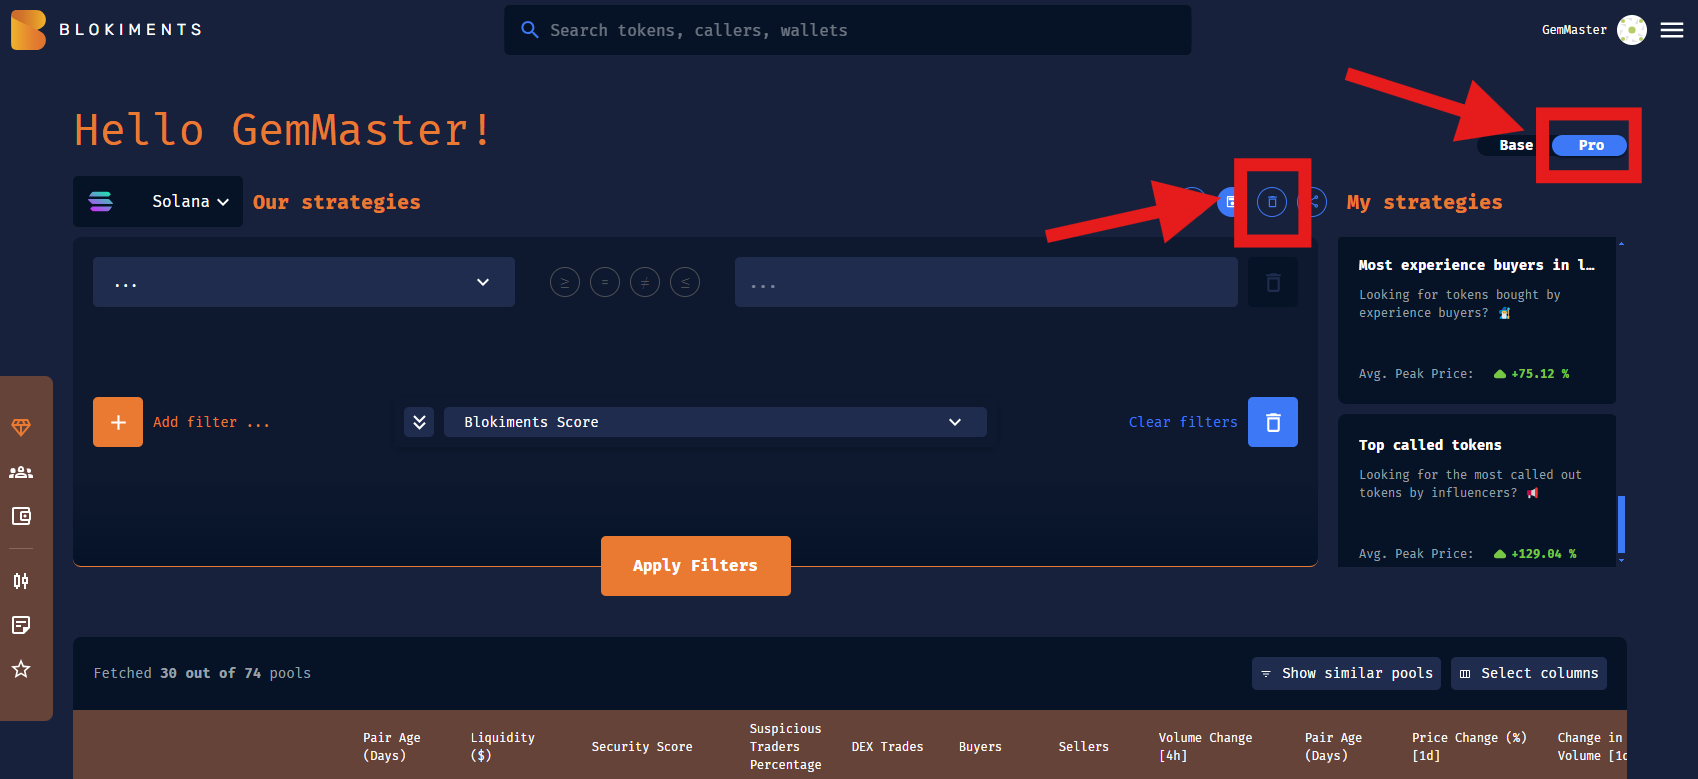The height and width of the screenshot is (779, 1698).
Task: Click the diamond icon in the sidebar
Action: pos(21,428)
